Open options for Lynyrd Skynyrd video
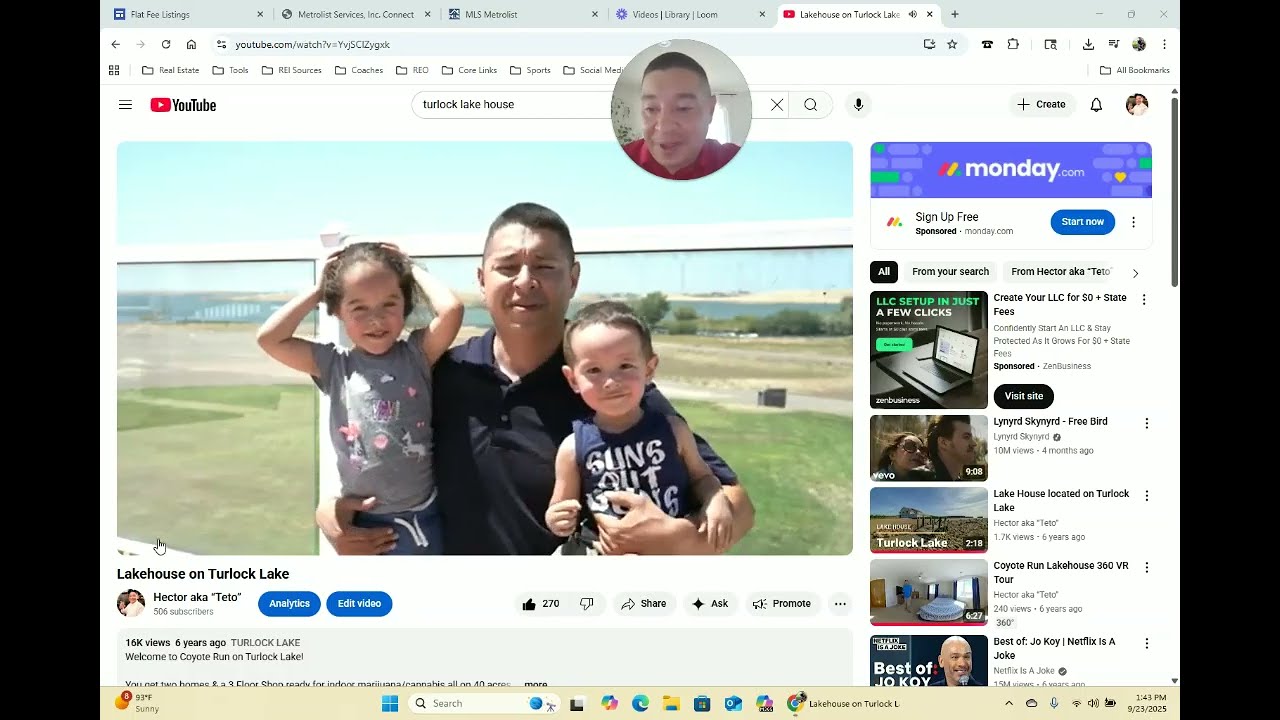This screenshot has width=1280, height=720. 1146,423
